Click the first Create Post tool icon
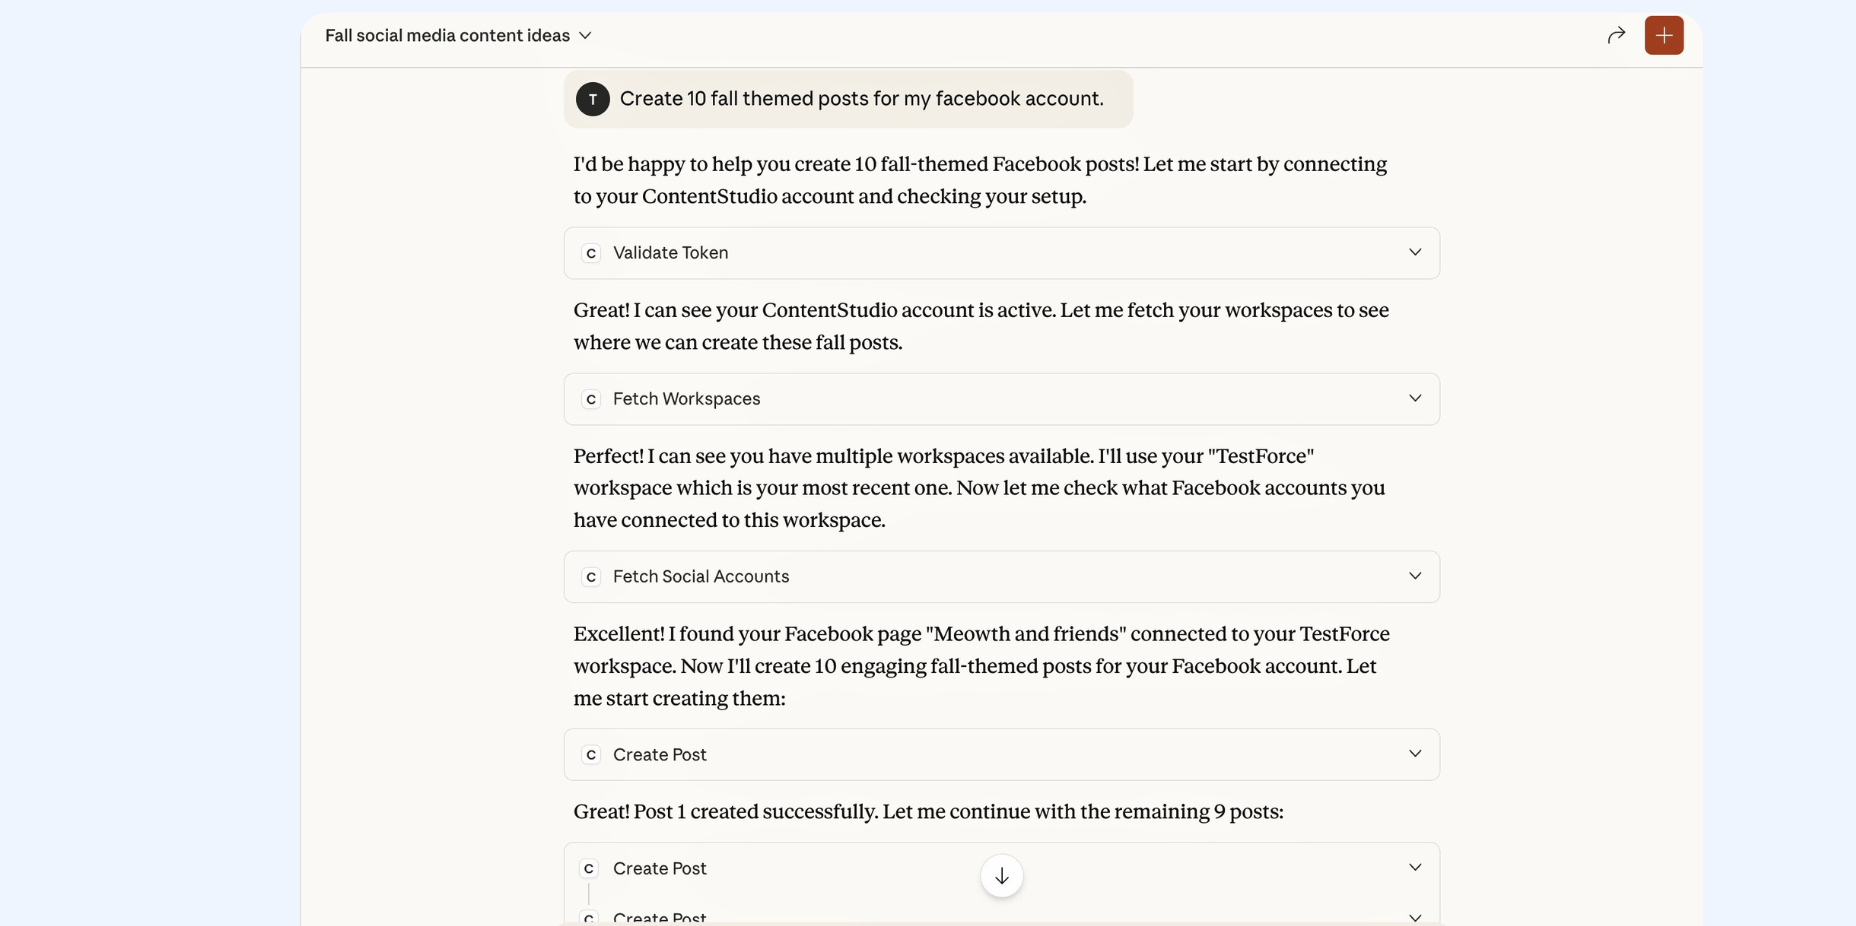This screenshot has width=1856, height=926. tap(591, 755)
